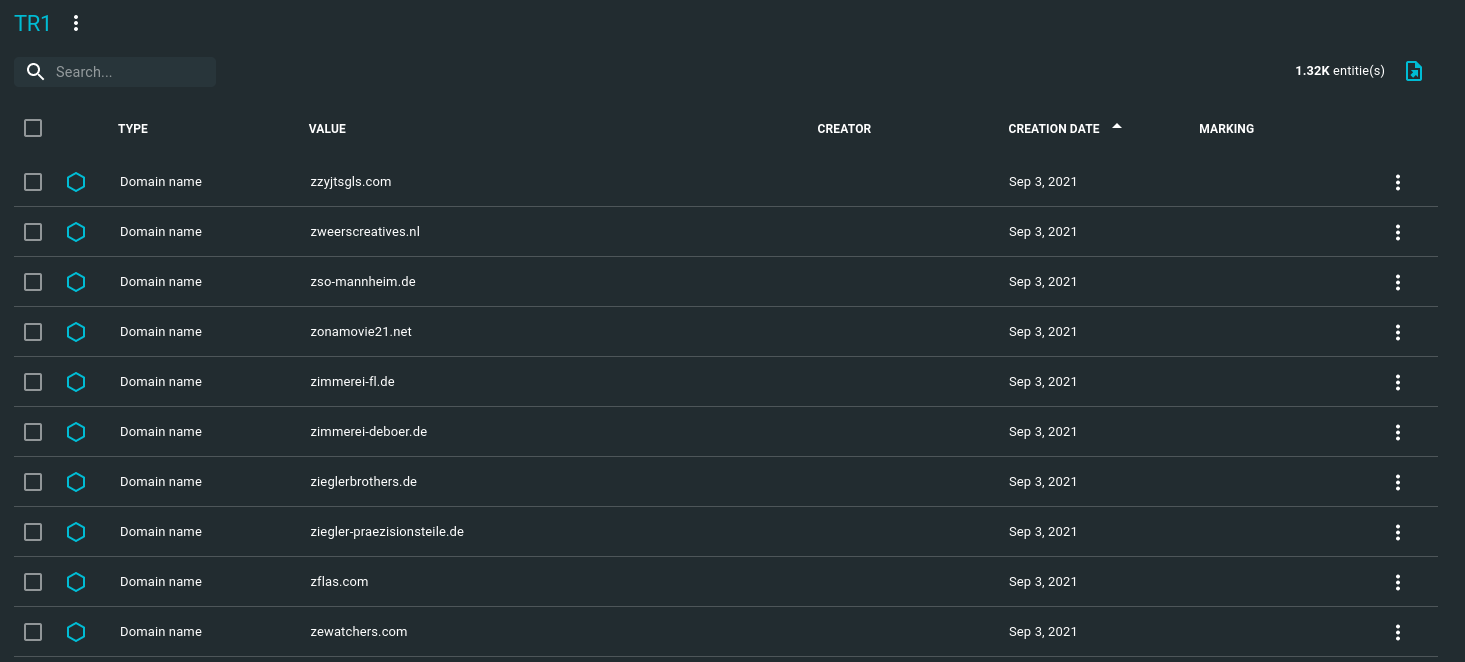Open the row actions menu for zflas.com
The width and height of the screenshot is (1465, 662).
click(1397, 581)
